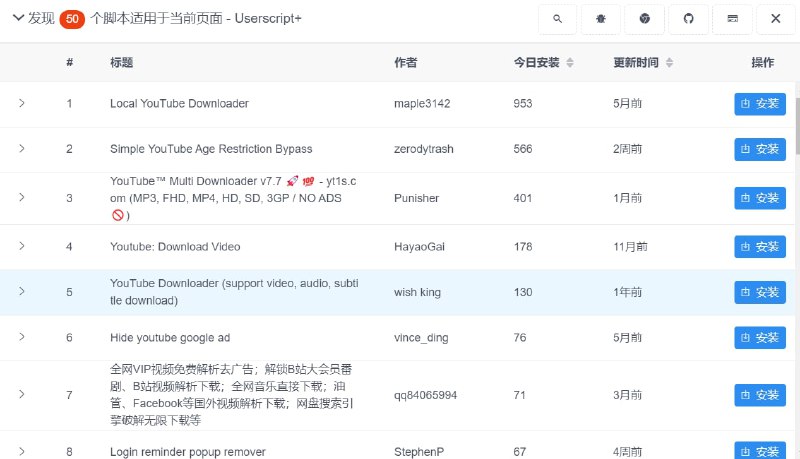Open the search icon button
Screen dimensions: 800x459
click(558, 19)
